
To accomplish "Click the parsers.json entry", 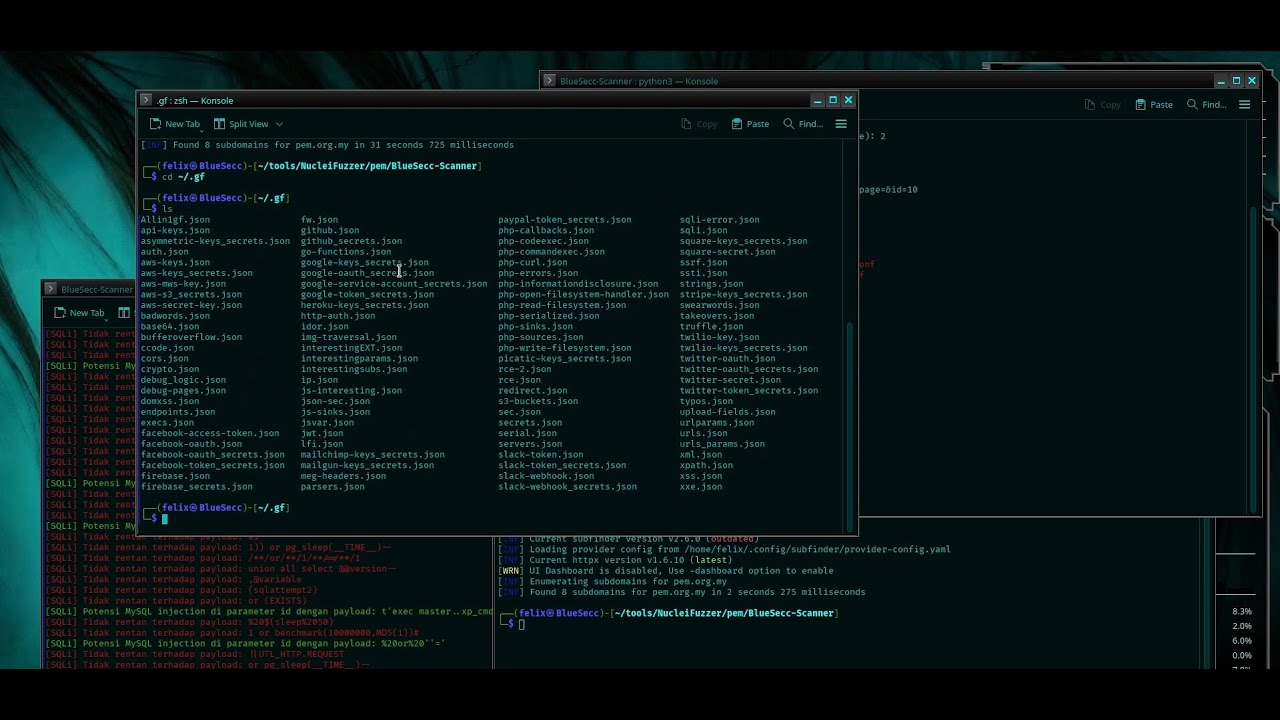I will click(333, 487).
